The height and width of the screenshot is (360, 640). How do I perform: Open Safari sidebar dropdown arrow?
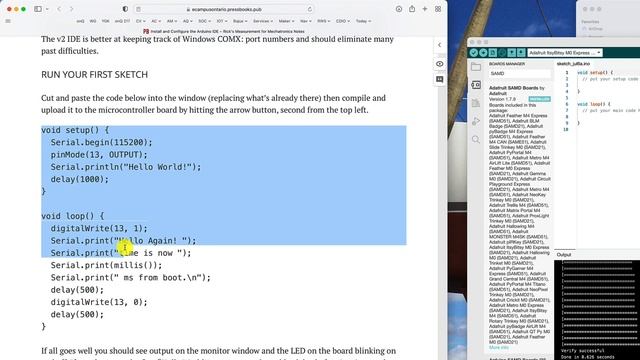click(x=47, y=9)
